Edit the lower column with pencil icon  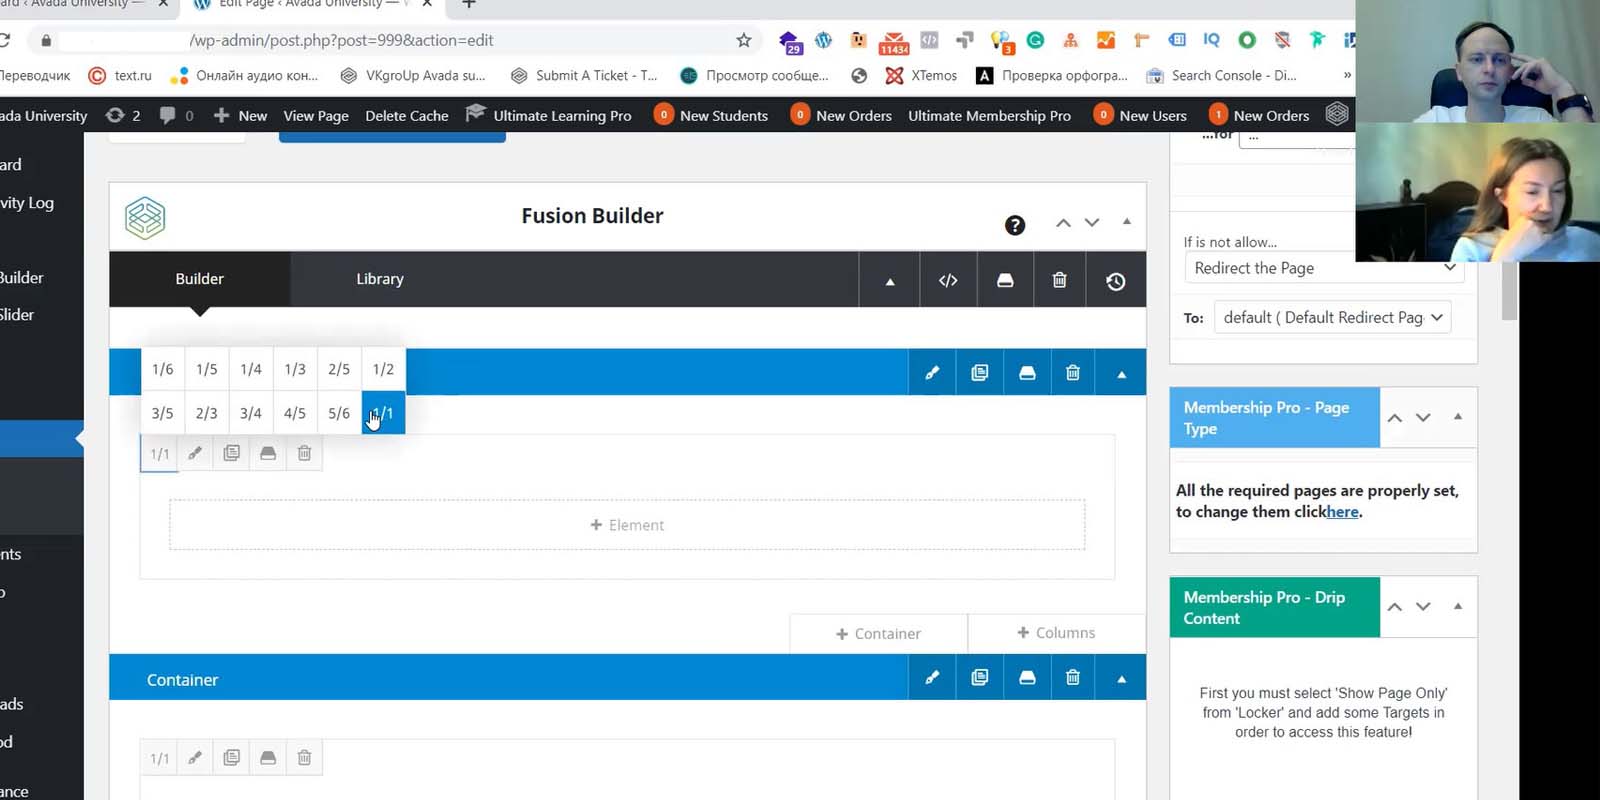[195, 758]
